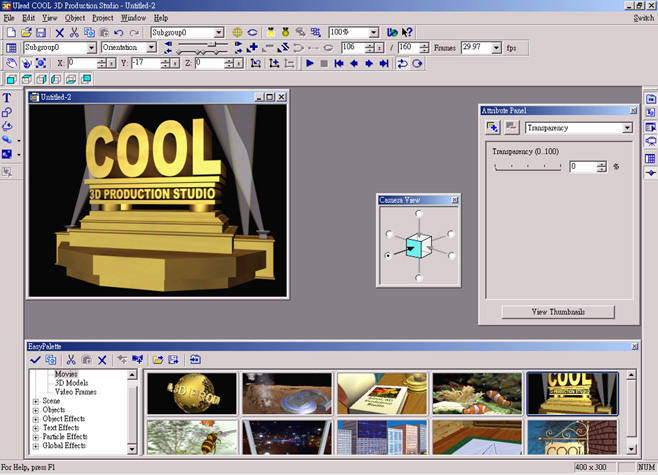Open the Transparency dropdown in Attribute Panel
This screenshot has height=475, width=658.
click(627, 128)
